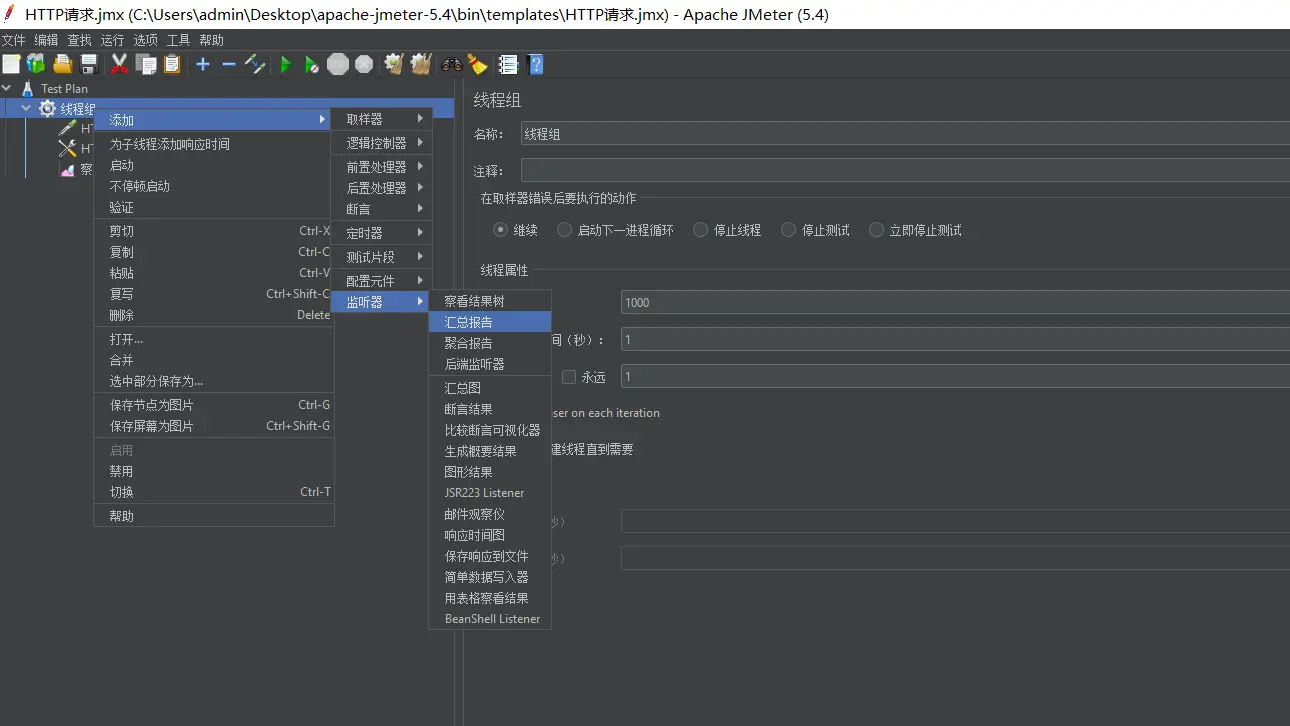The width and height of the screenshot is (1290, 726).
Task: Click the Function Helper list icon
Action: [x=508, y=65]
